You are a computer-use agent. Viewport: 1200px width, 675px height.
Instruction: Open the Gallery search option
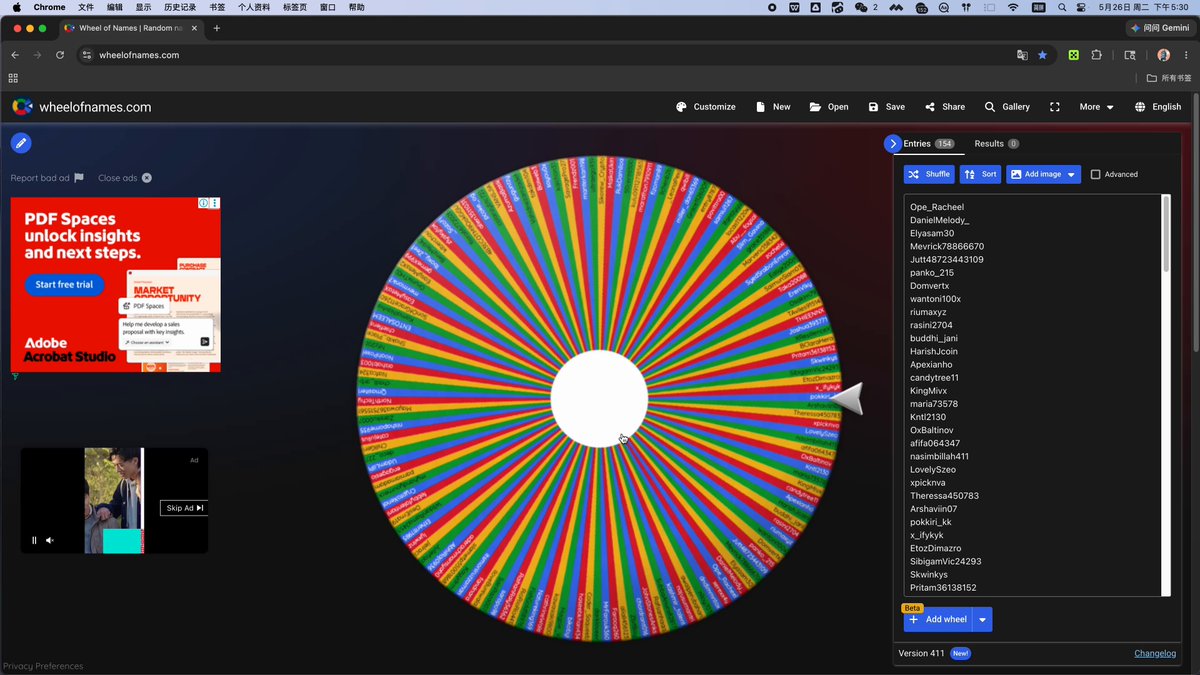click(1006, 107)
